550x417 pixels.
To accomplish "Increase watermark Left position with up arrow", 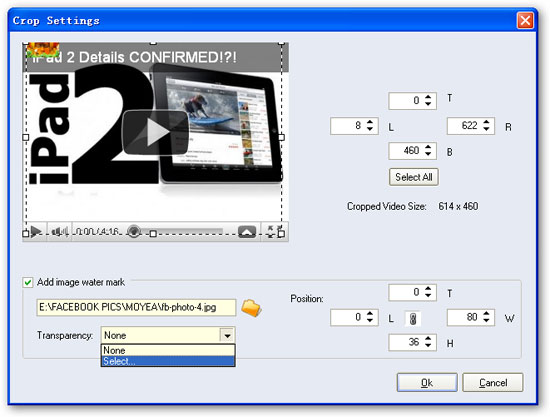I will pos(370,314).
